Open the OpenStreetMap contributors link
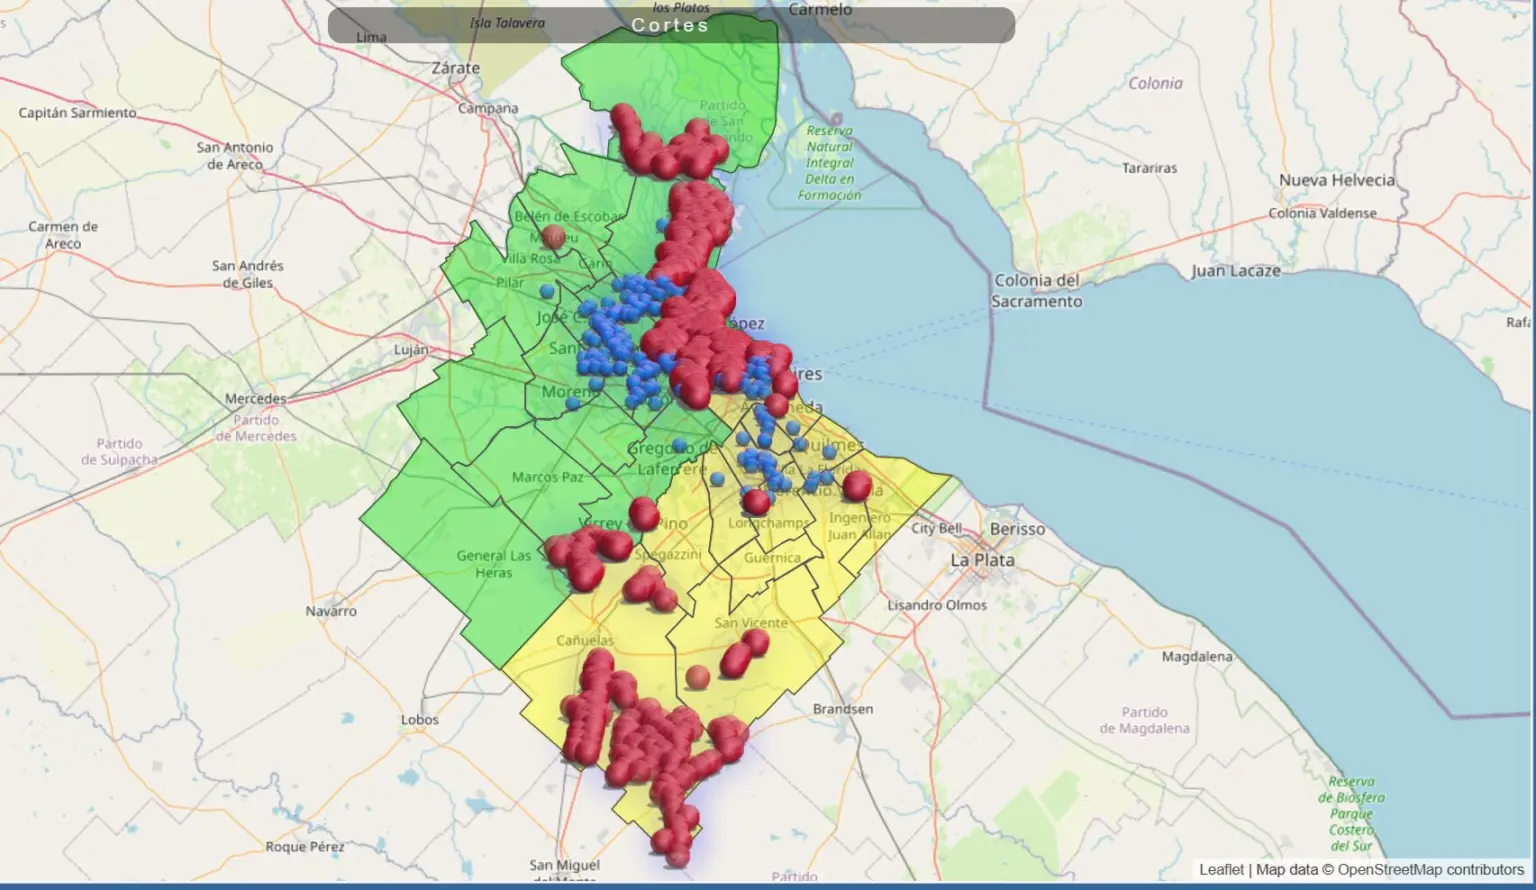 (1430, 870)
